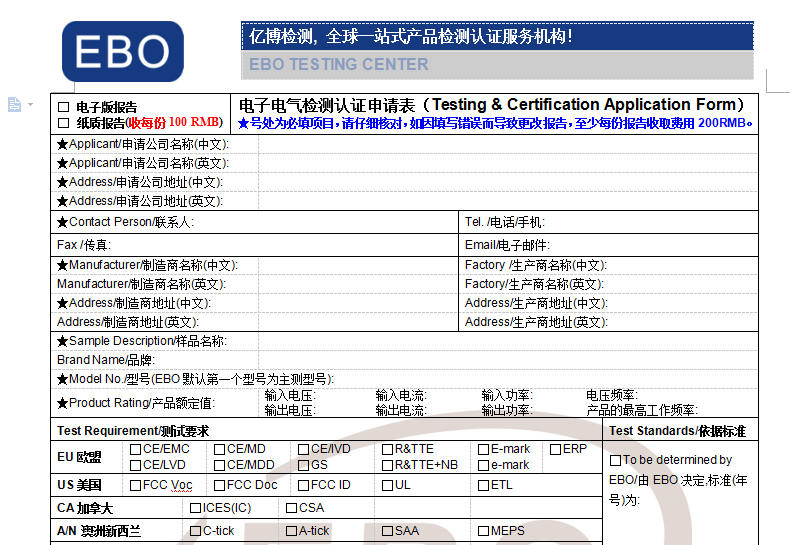This screenshot has height=545, width=791.
Task: Check the 电子版报告 checkbox
Action: click(x=64, y=107)
